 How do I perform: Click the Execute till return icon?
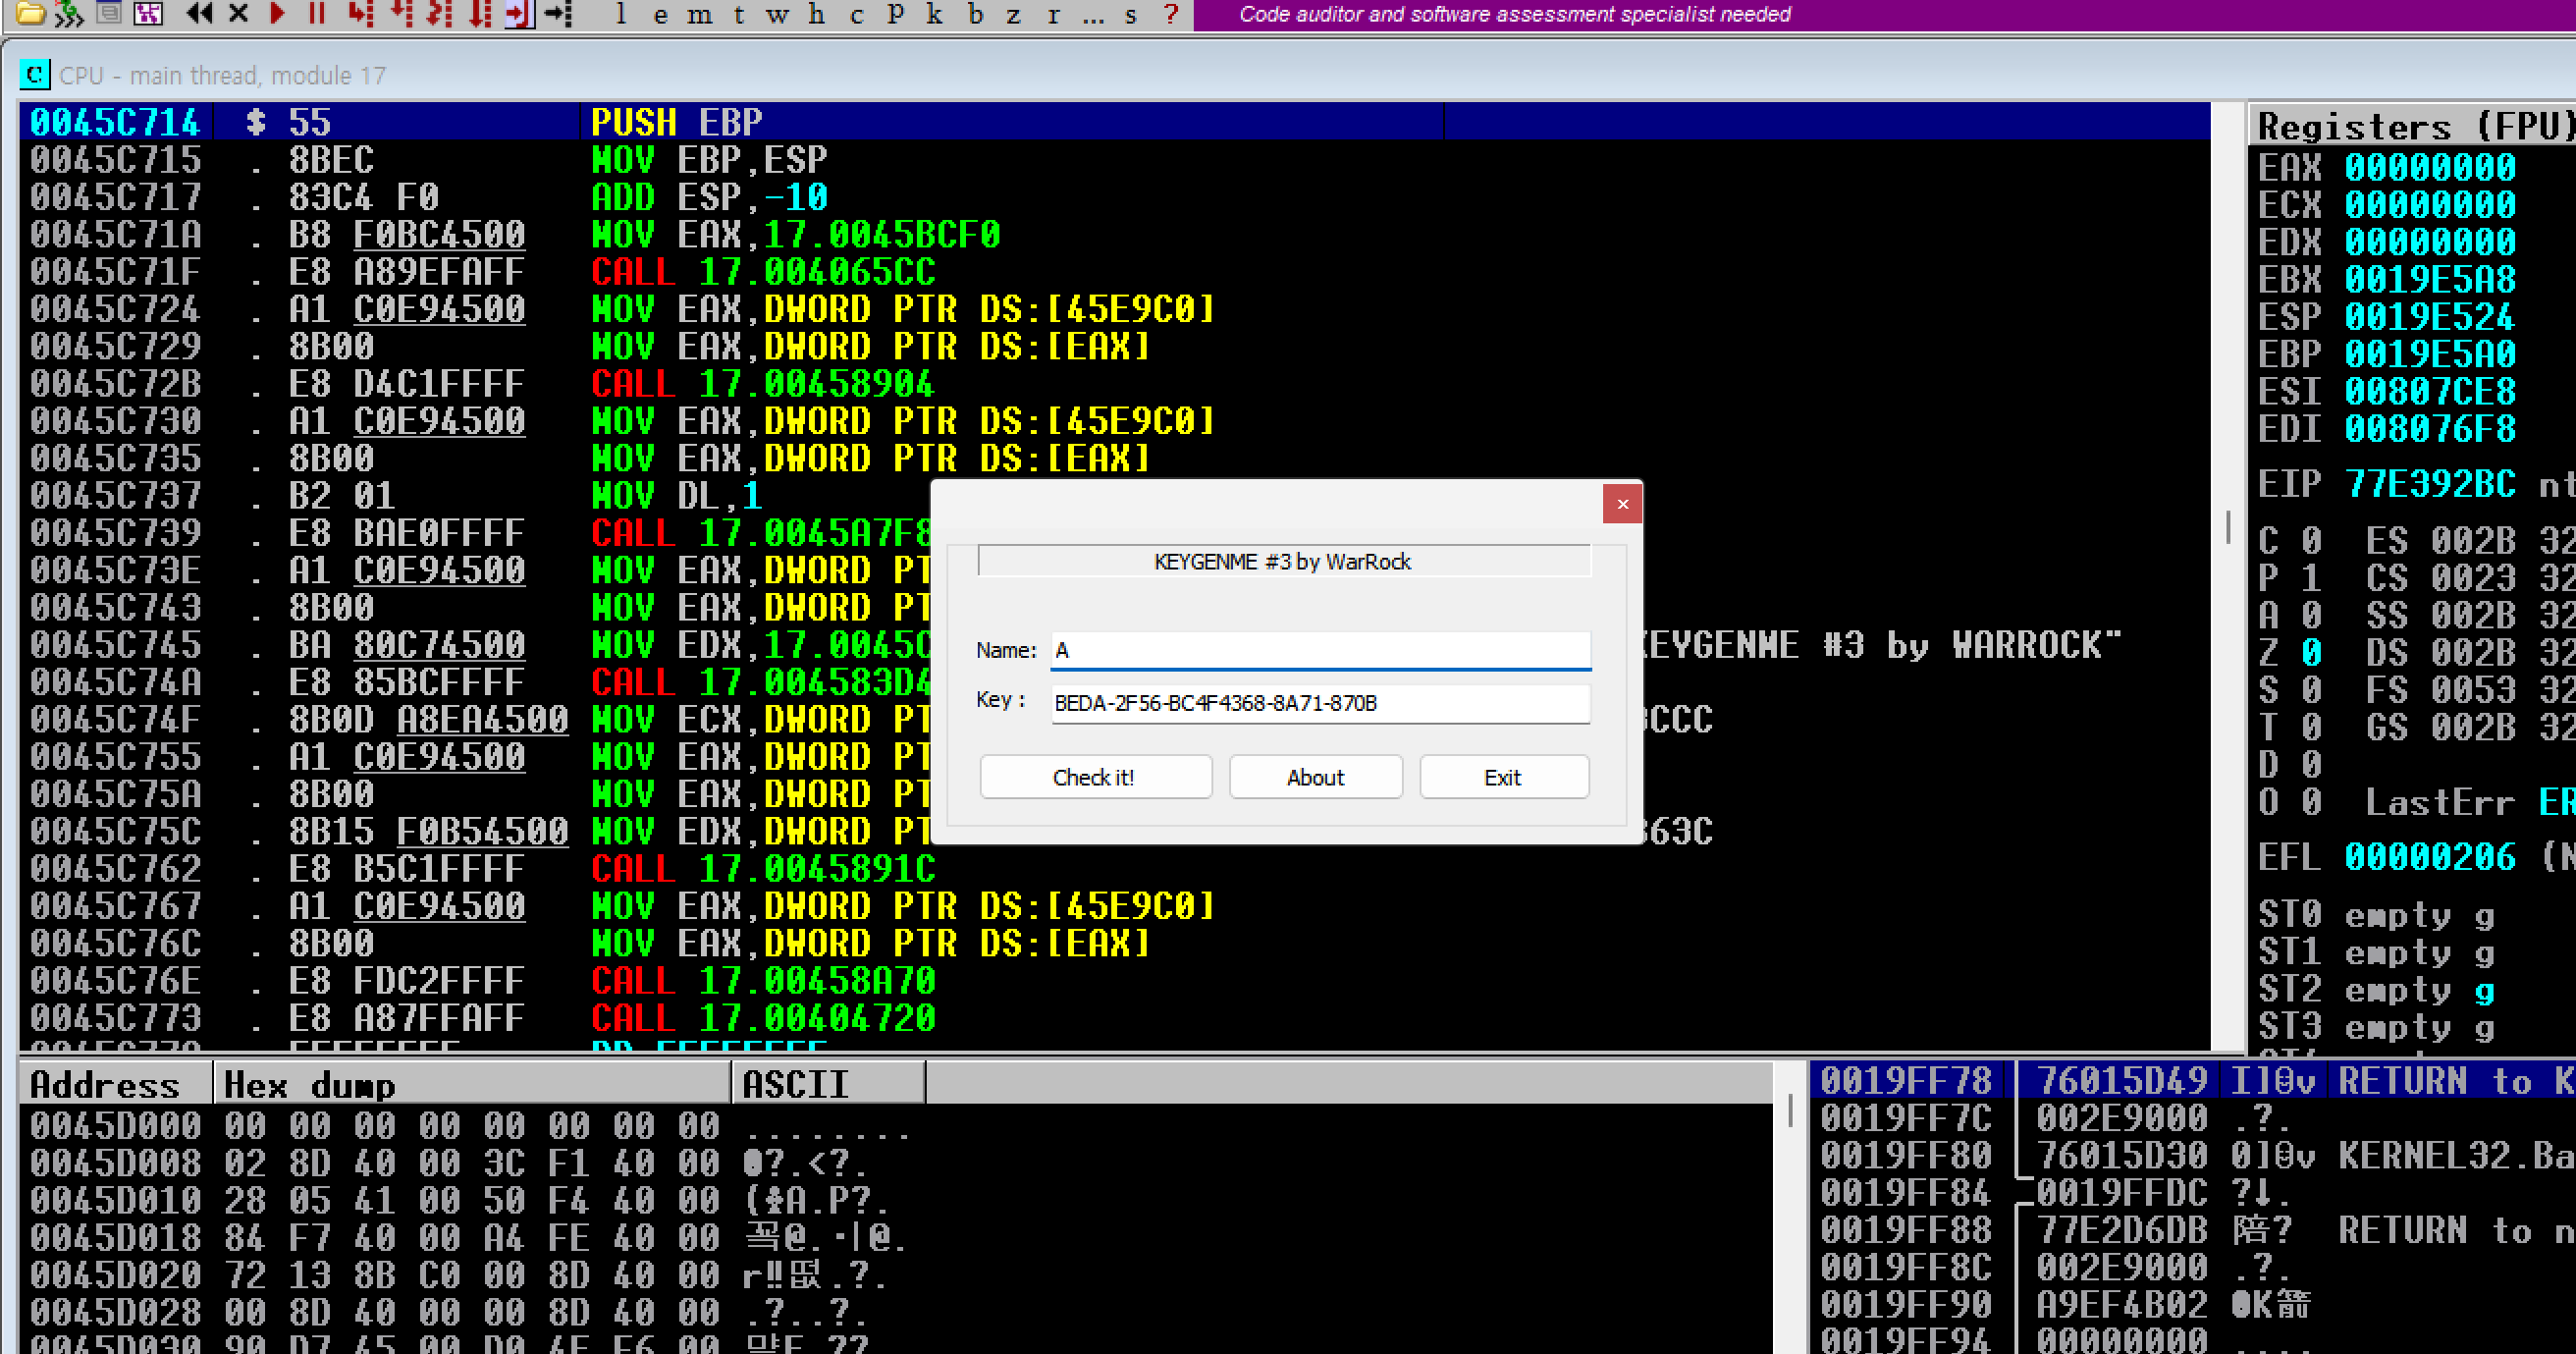(x=518, y=13)
